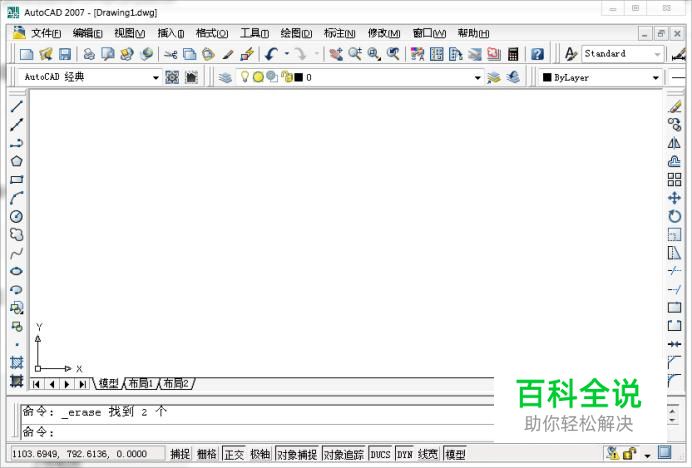Select the Hatch tool

16,362
